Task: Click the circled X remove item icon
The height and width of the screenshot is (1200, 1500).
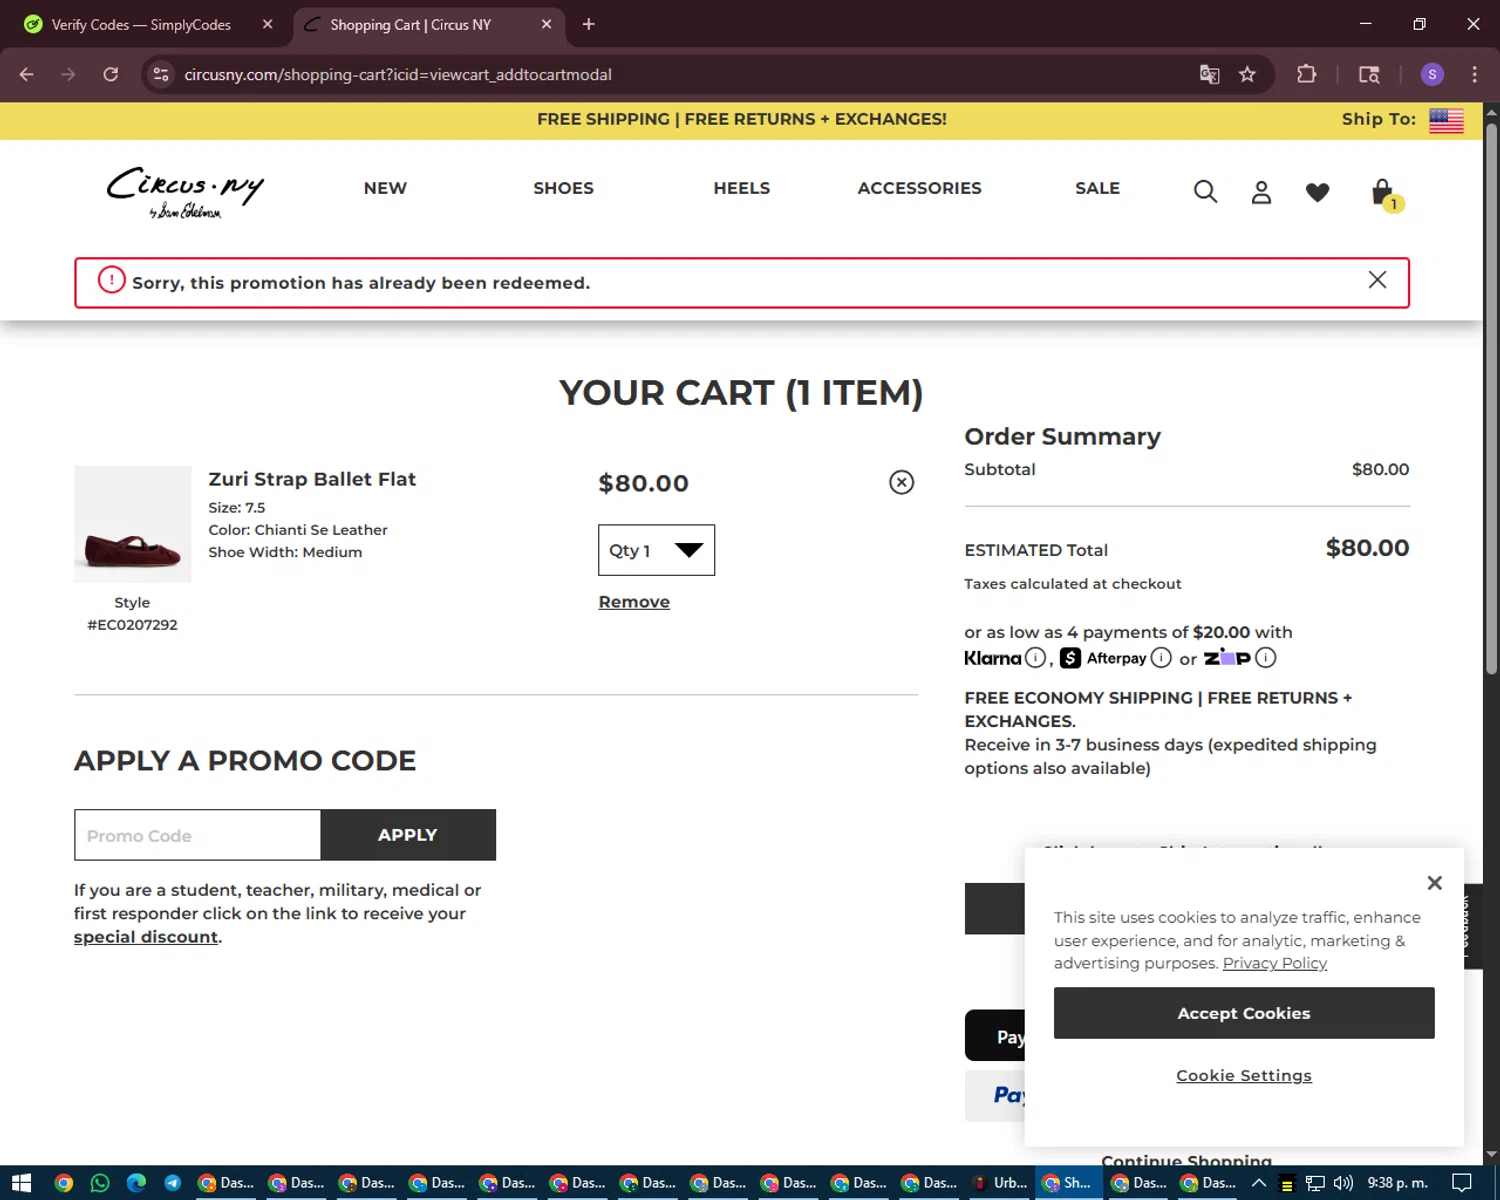Action: (901, 482)
